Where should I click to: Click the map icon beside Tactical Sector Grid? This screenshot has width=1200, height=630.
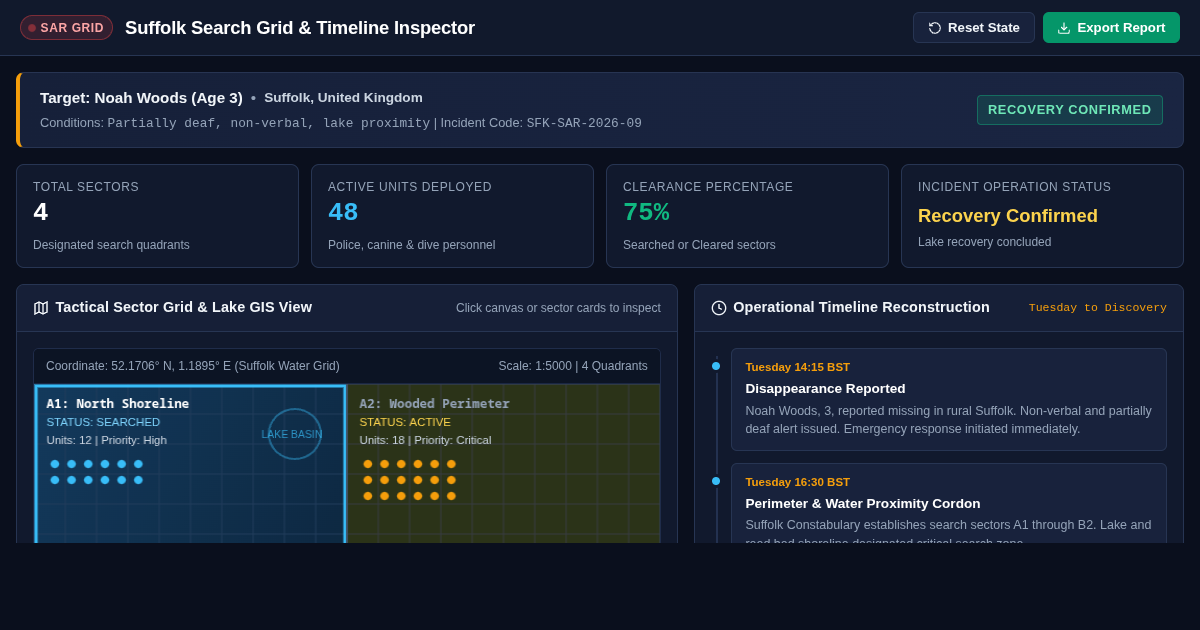click(41, 308)
